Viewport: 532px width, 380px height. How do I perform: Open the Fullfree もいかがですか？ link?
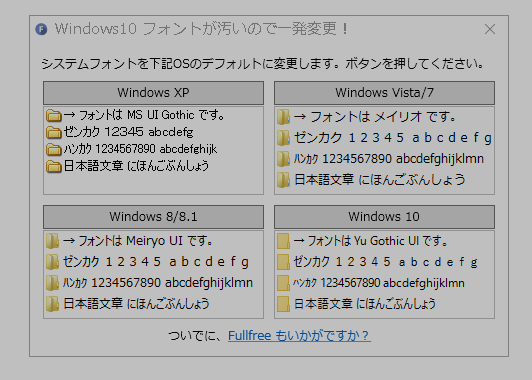click(299, 336)
